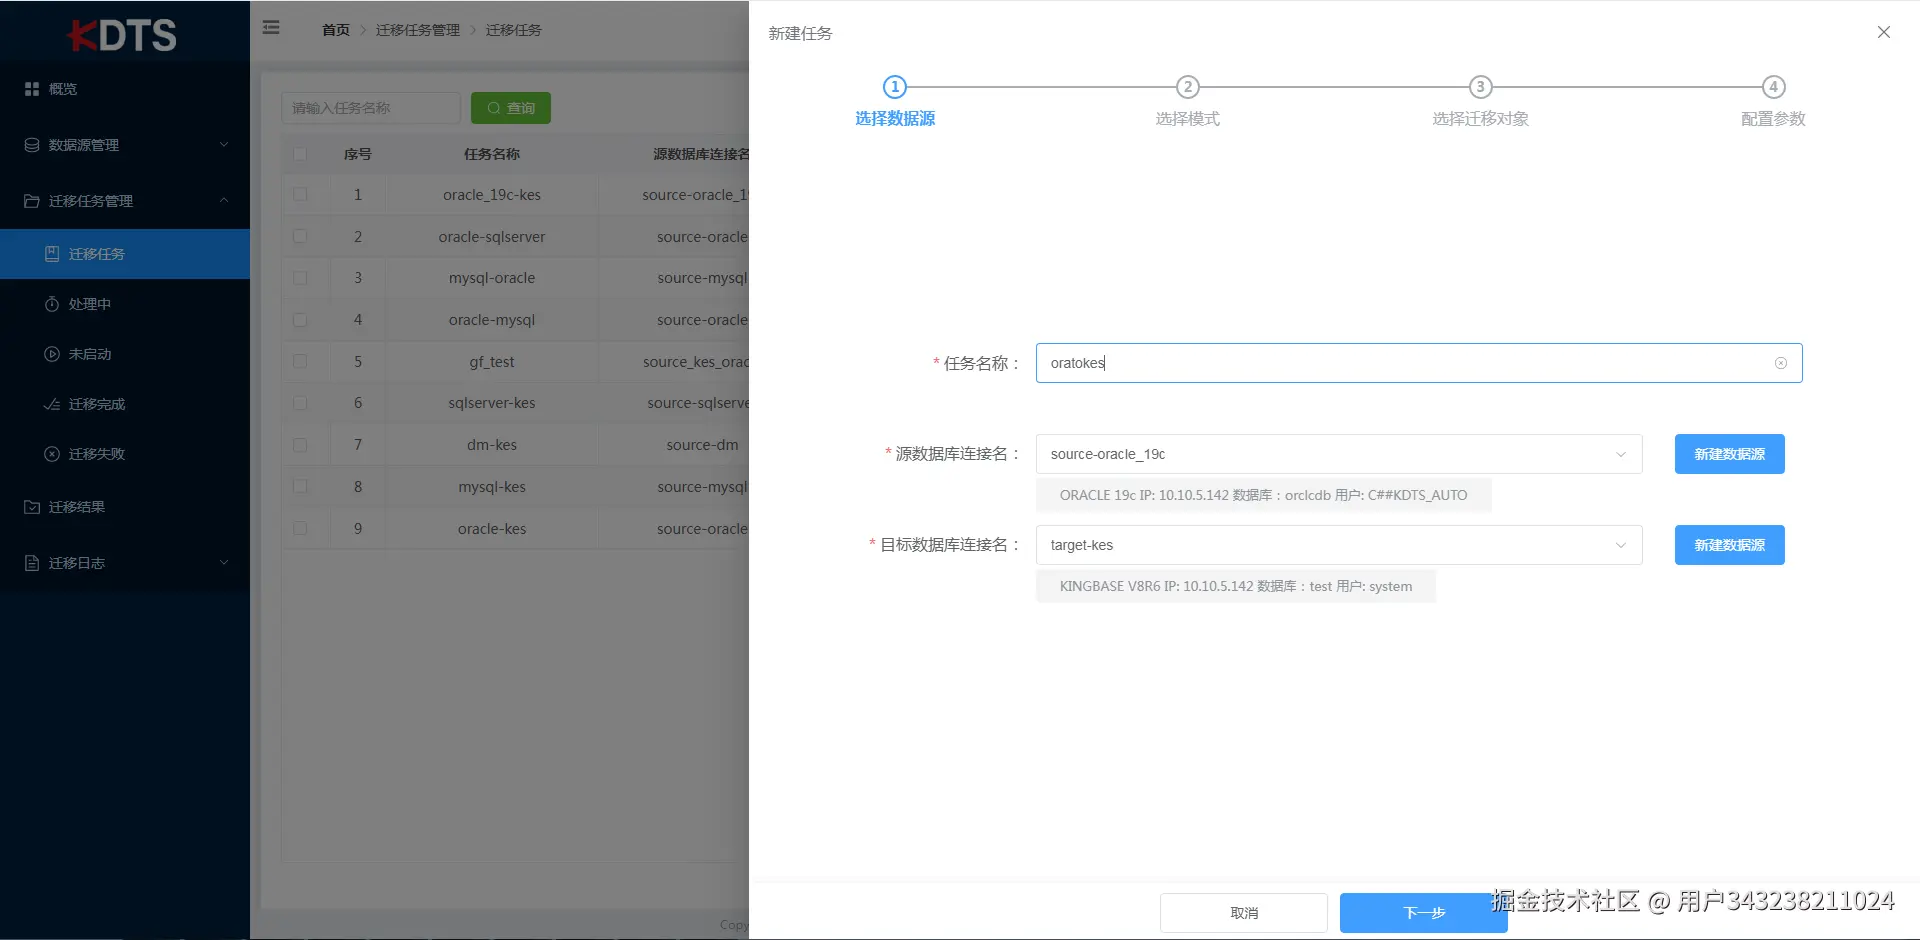Image resolution: width=1920 pixels, height=940 pixels.
Task: Toggle the select-all checkbox in the table header
Action: click(x=300, y=154)
